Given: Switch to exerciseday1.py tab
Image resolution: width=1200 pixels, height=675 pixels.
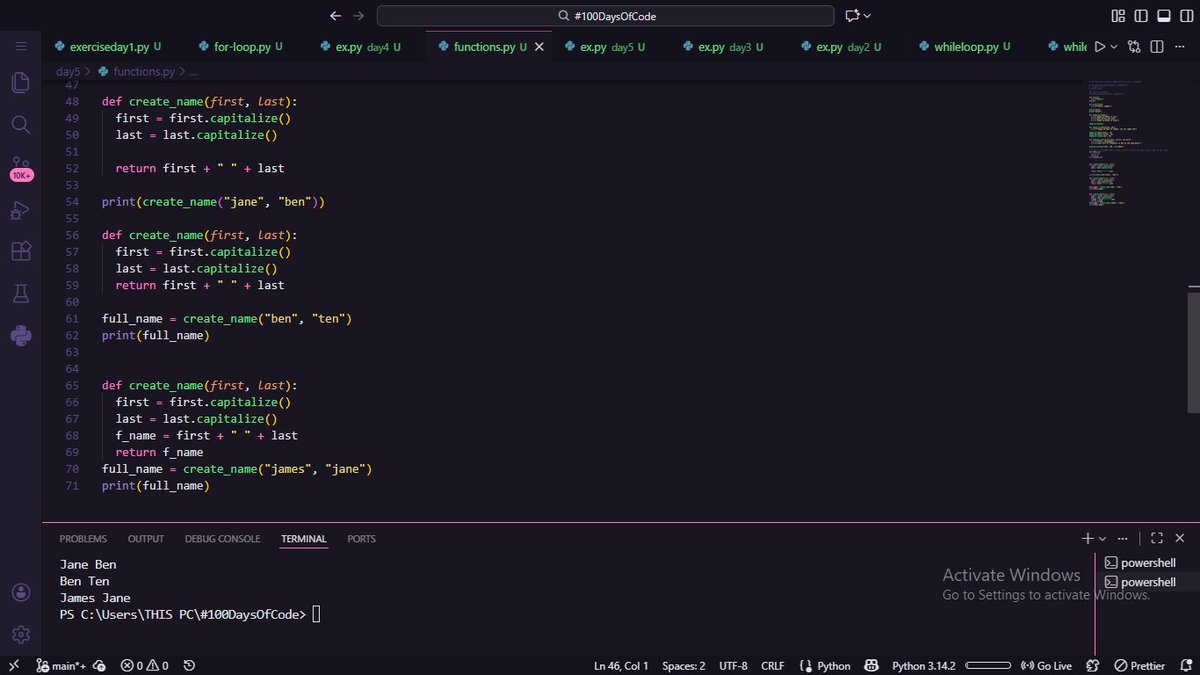Looking at the screenshot, I should [x=108, y=47].
